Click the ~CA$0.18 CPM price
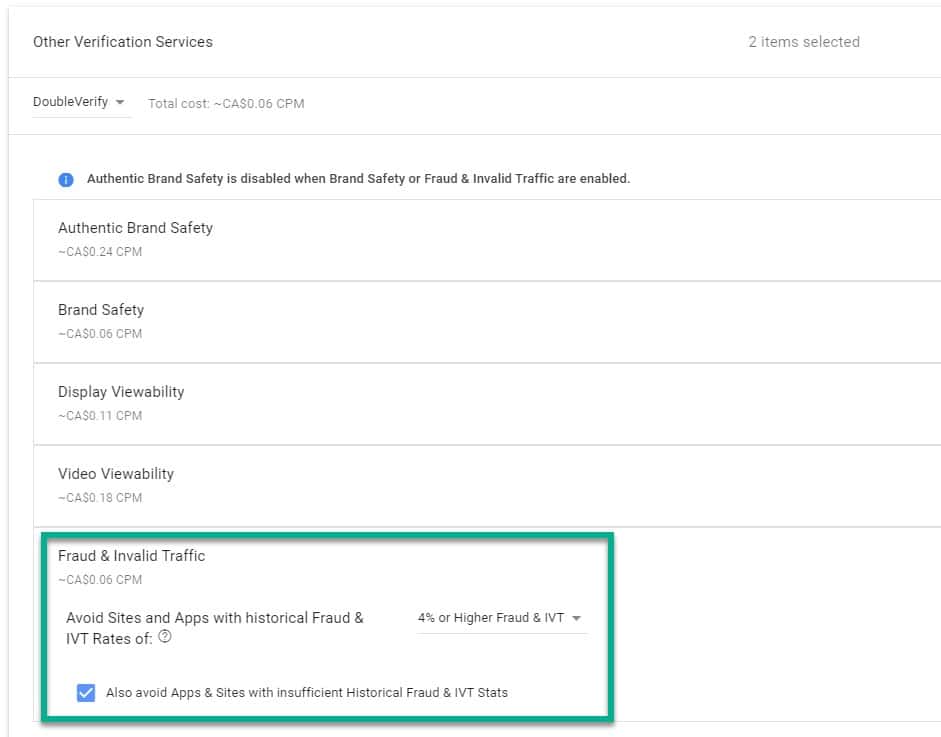 (x=100, y=498)
